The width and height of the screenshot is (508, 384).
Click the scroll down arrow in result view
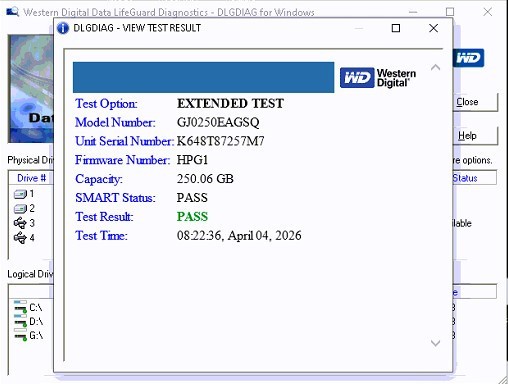click(x=435, y=343)
